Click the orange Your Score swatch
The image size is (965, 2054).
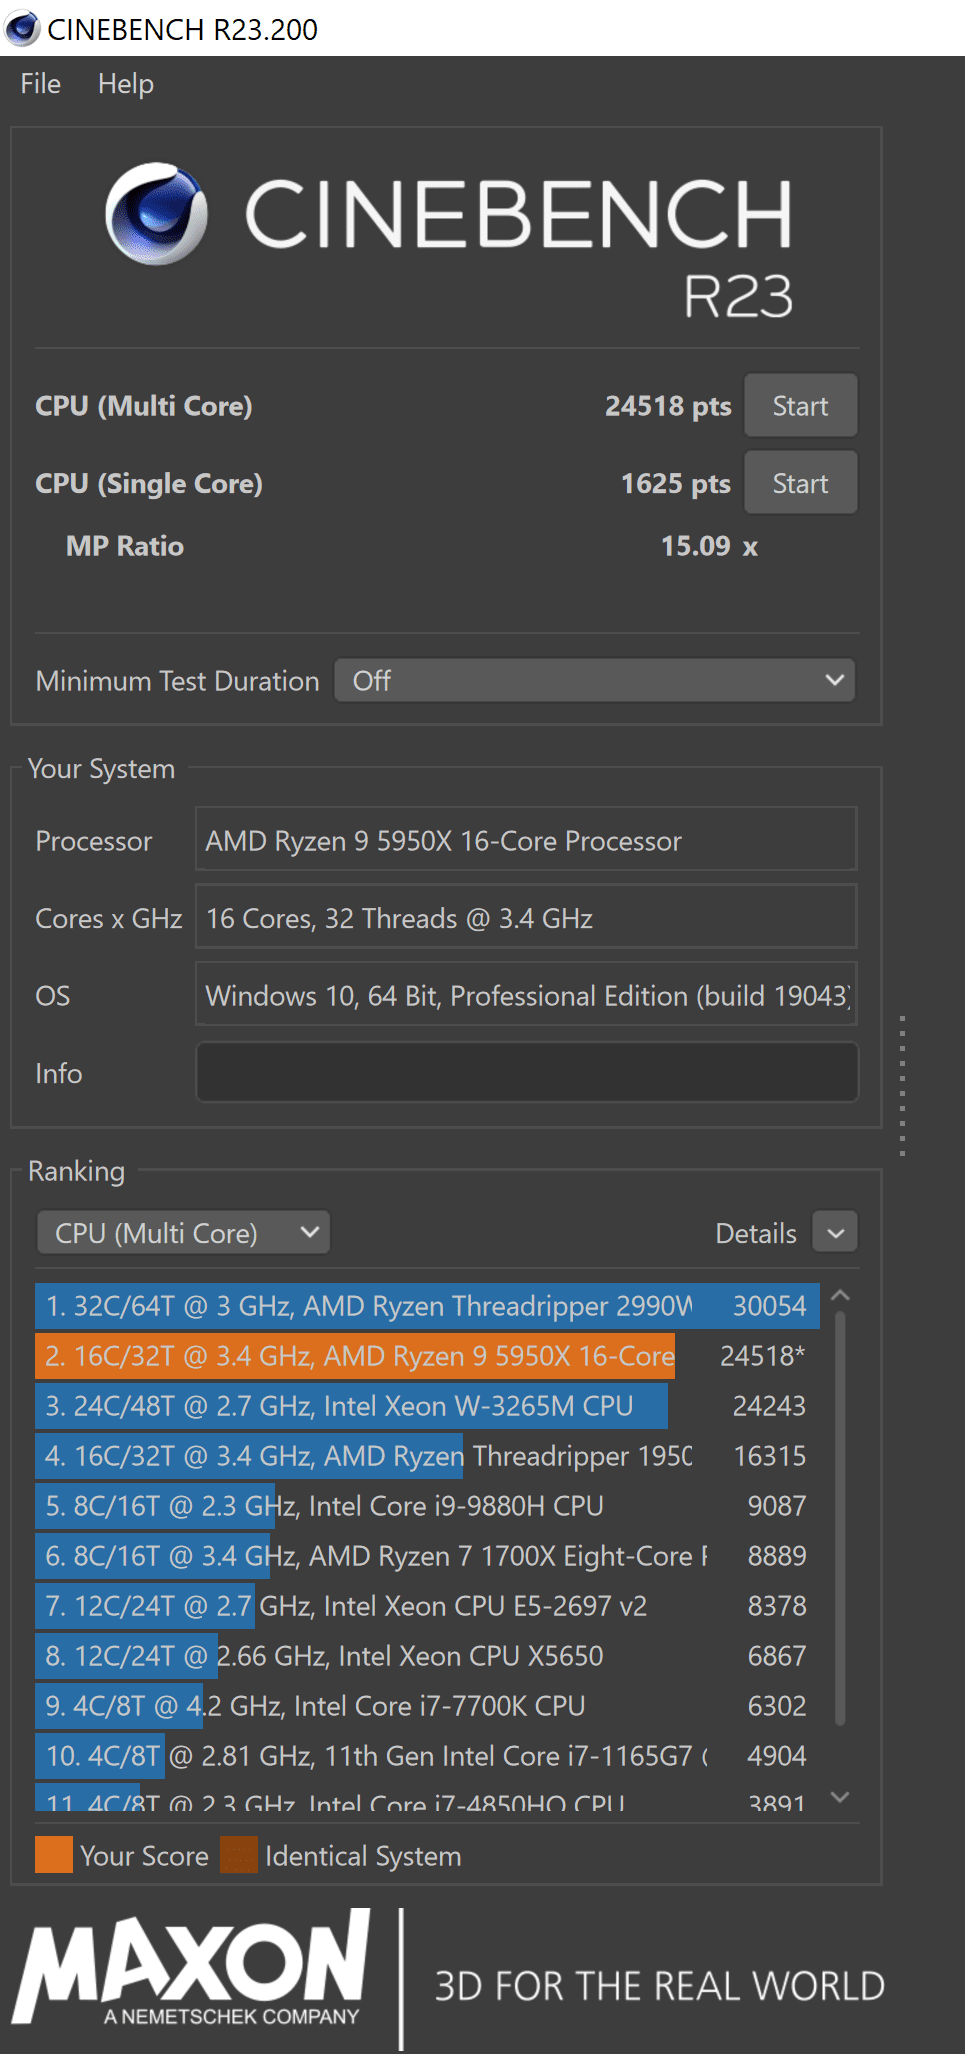[54, 1855]
